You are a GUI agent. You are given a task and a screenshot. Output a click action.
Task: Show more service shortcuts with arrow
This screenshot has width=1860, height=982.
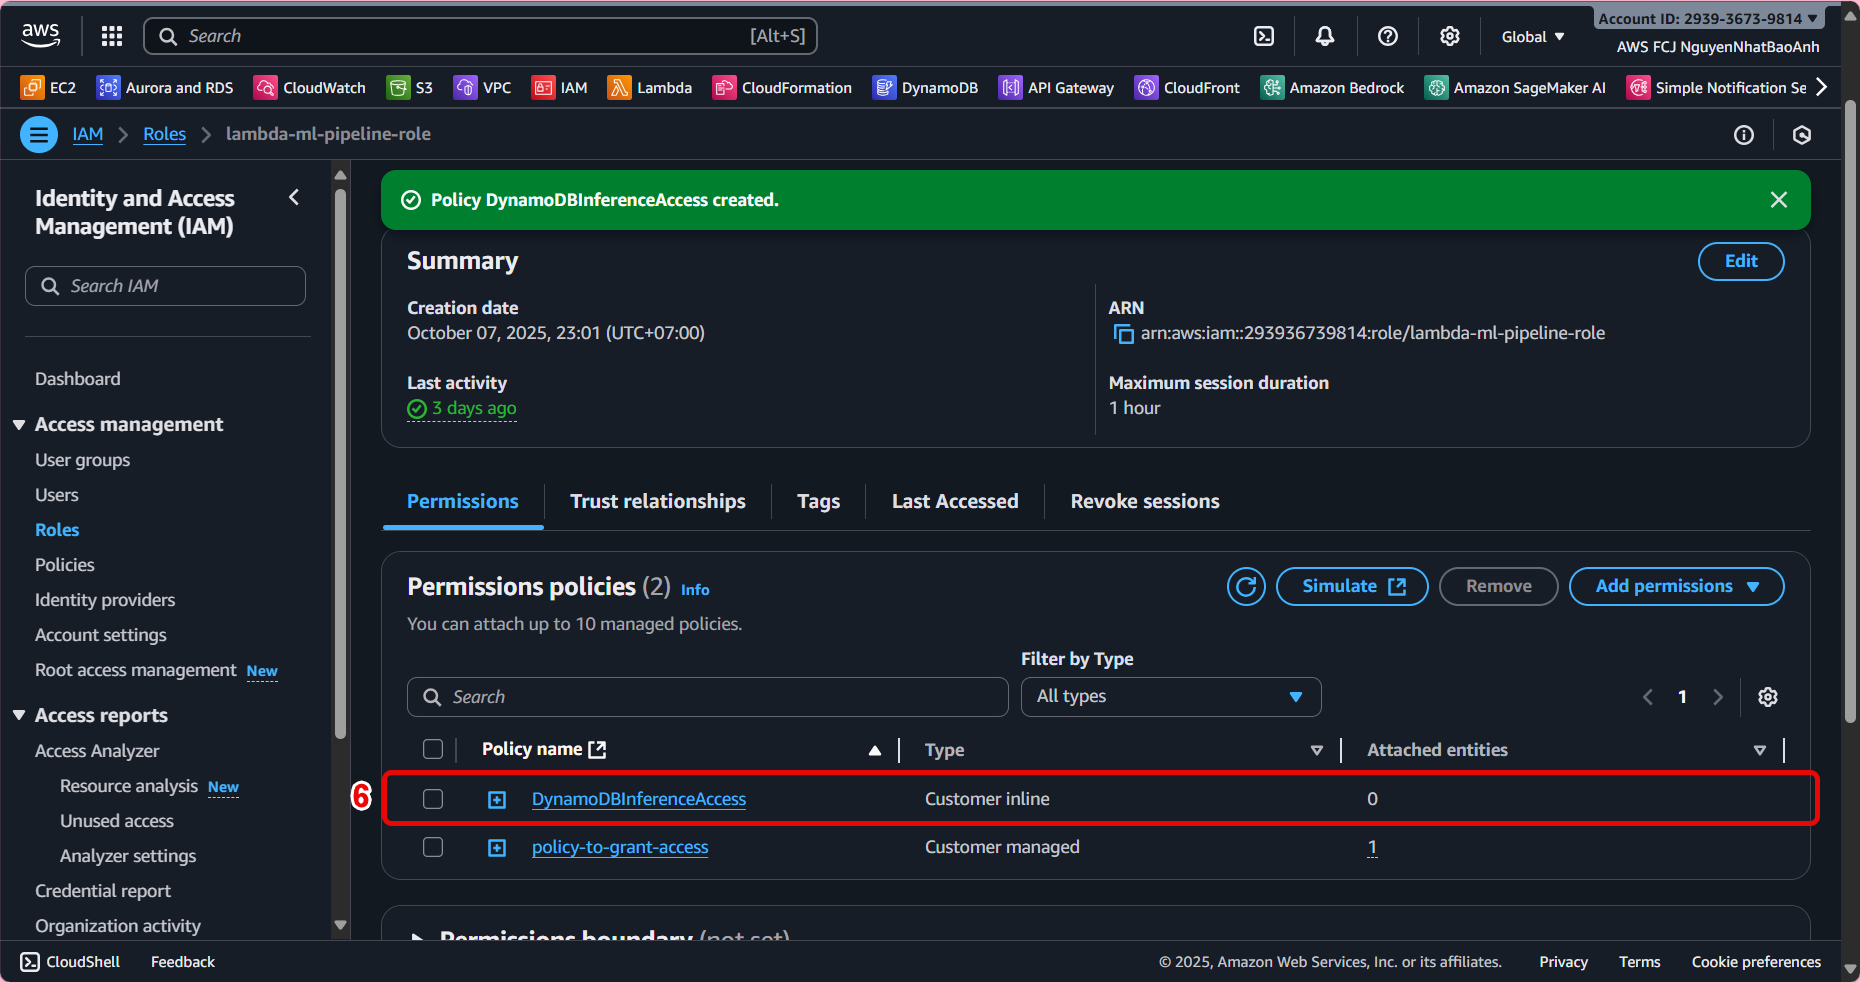(x=1822, y=88)
